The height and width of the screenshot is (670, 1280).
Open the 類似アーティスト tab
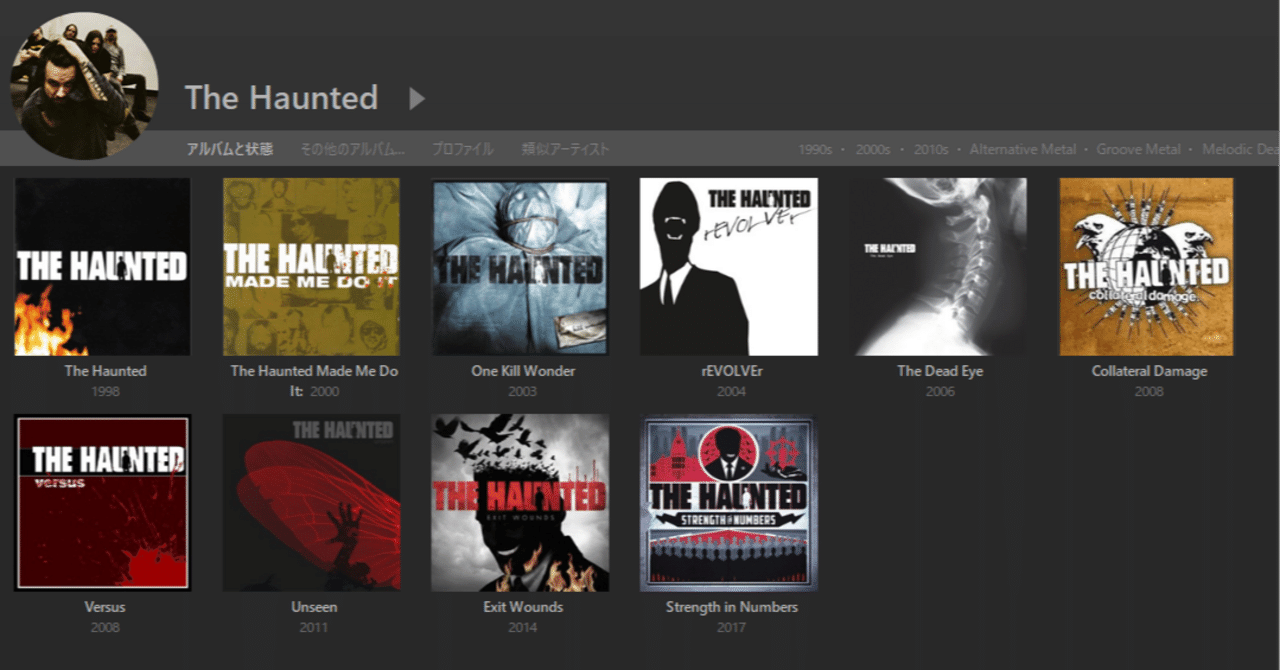pos(565,149)
